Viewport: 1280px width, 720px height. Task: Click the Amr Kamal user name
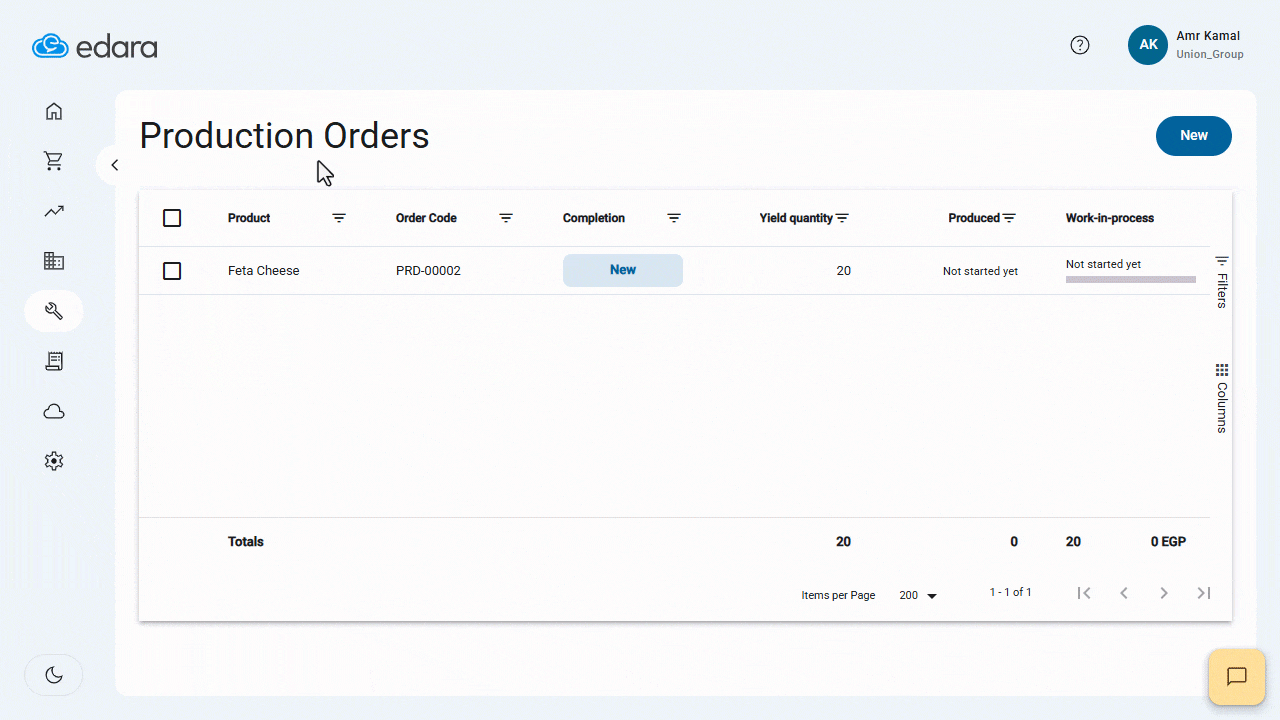pos(1208,36)
